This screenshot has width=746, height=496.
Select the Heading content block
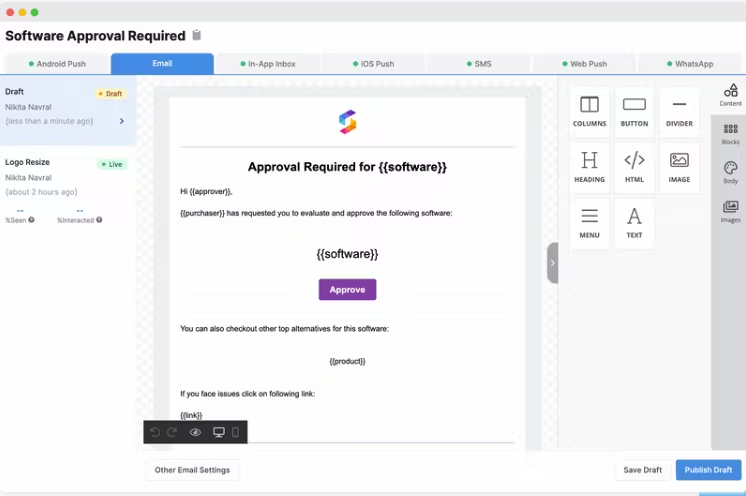pyautogui.click(x=589, y=167)
